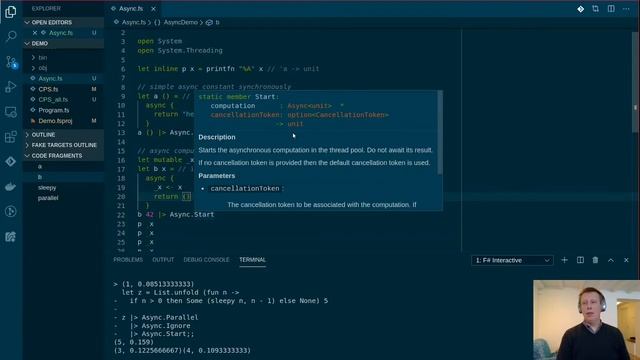Click Async.fs in the breadcrumb
The image size is (640, 360).
coord(133,22)
